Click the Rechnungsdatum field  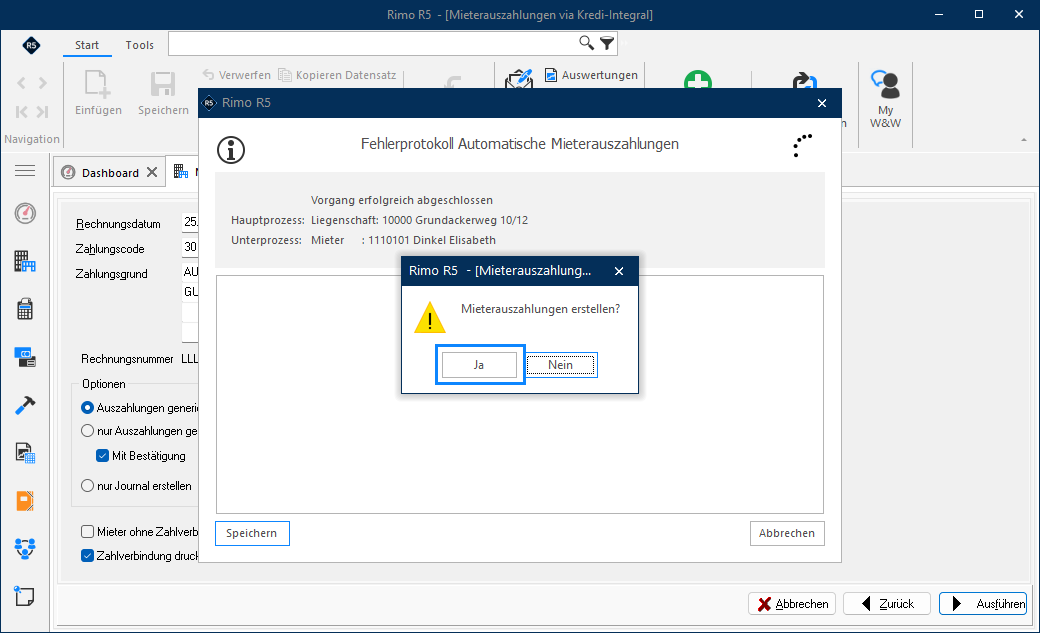(190, 222)
